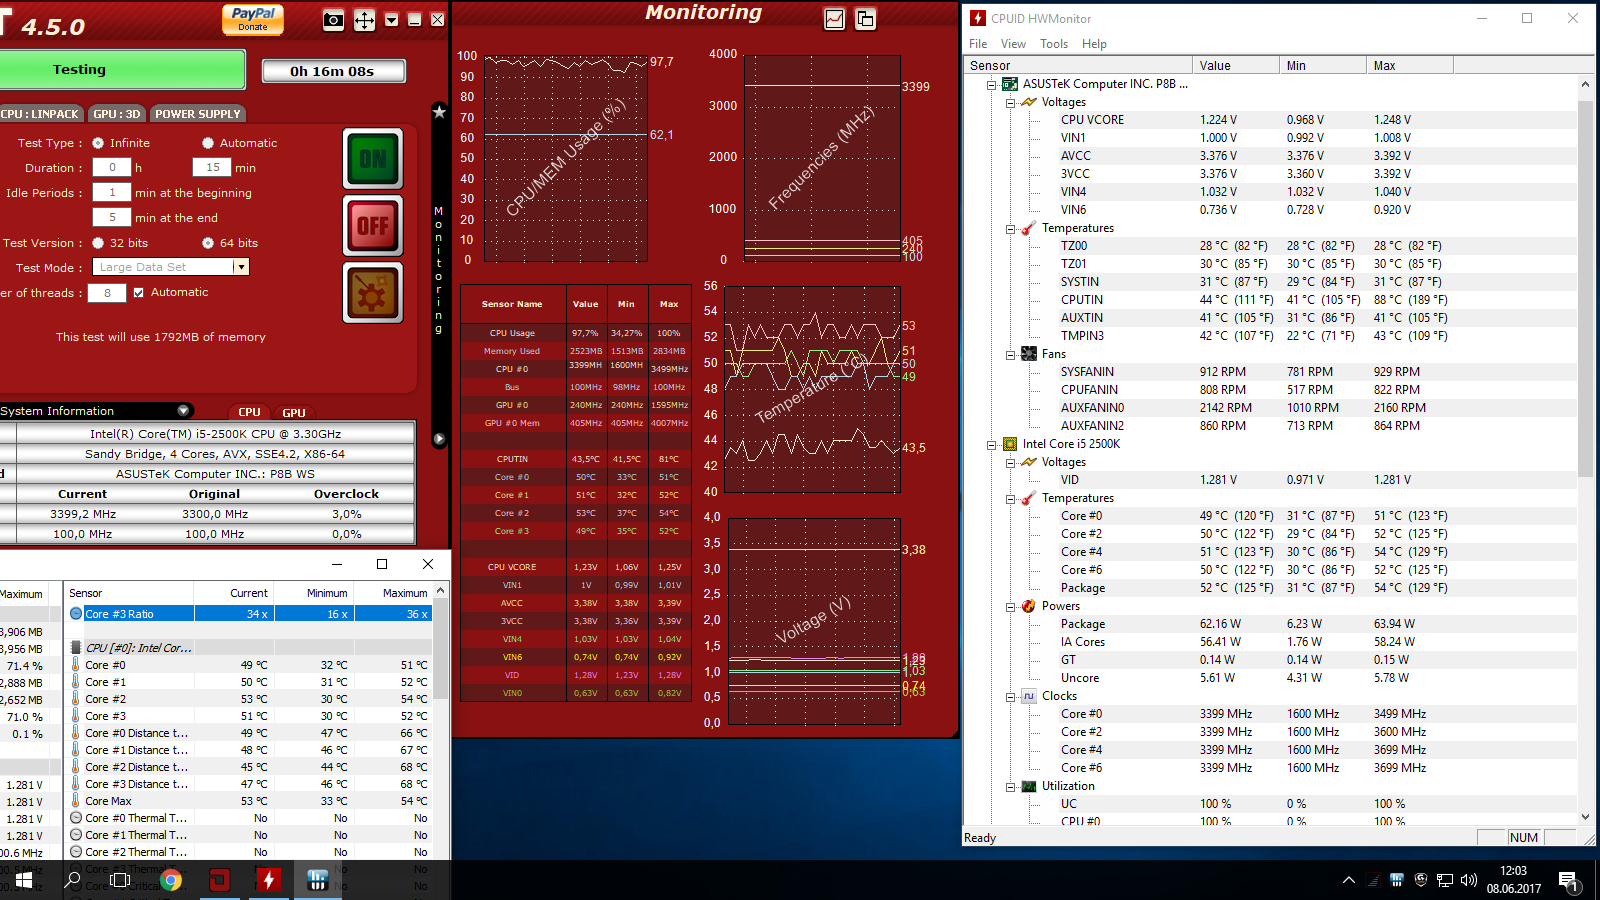Collapse the Clocks group
Screen dimensions: 1600x900
[x=1010, y=697]
